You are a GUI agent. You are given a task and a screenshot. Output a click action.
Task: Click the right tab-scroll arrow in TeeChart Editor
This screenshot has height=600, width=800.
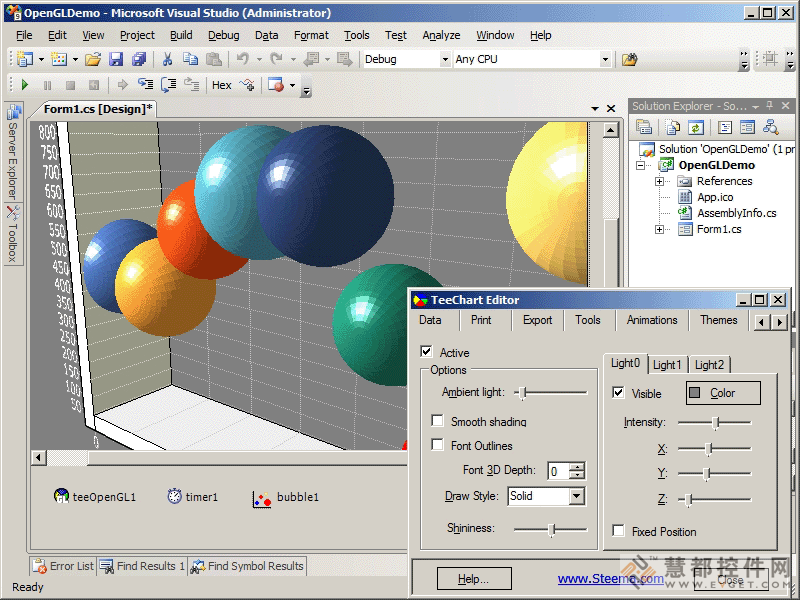(780, 322)
